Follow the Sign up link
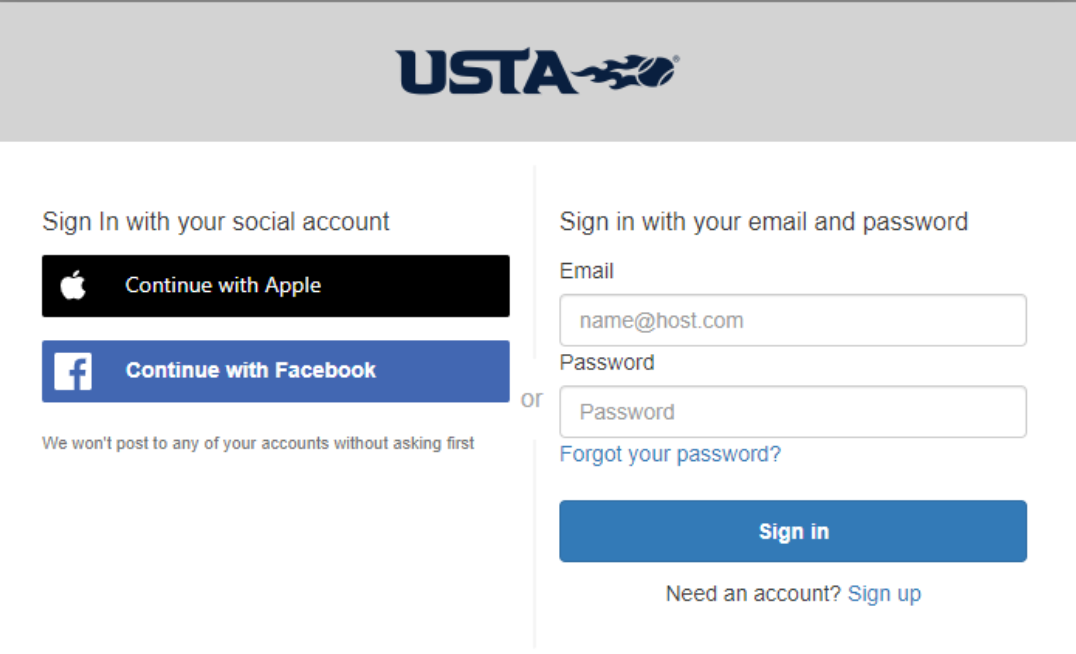Viewport: 1076px width, 654px height. click(x=885, y=594)
